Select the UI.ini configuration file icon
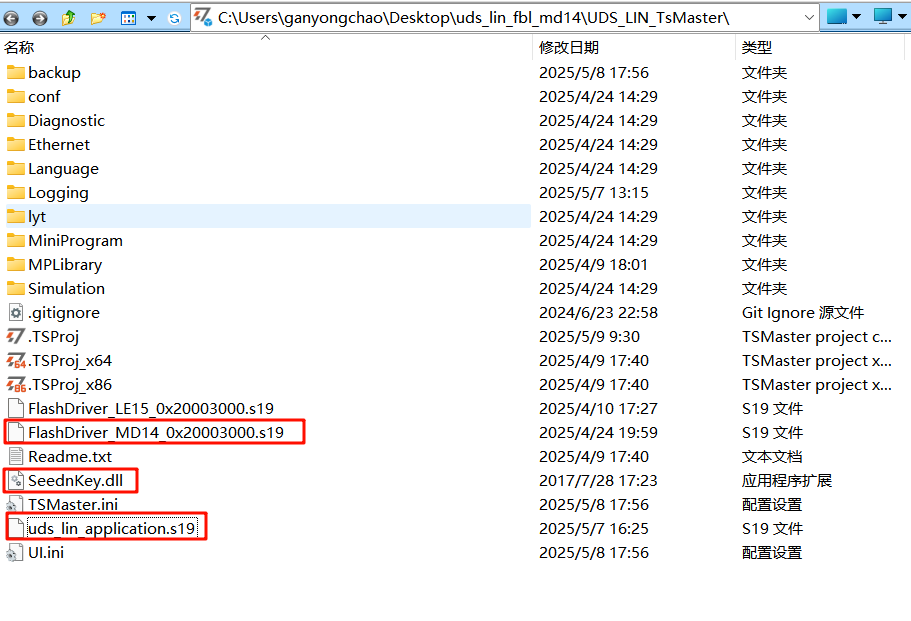Screen dimensions: 911x621 coord(16,552)
